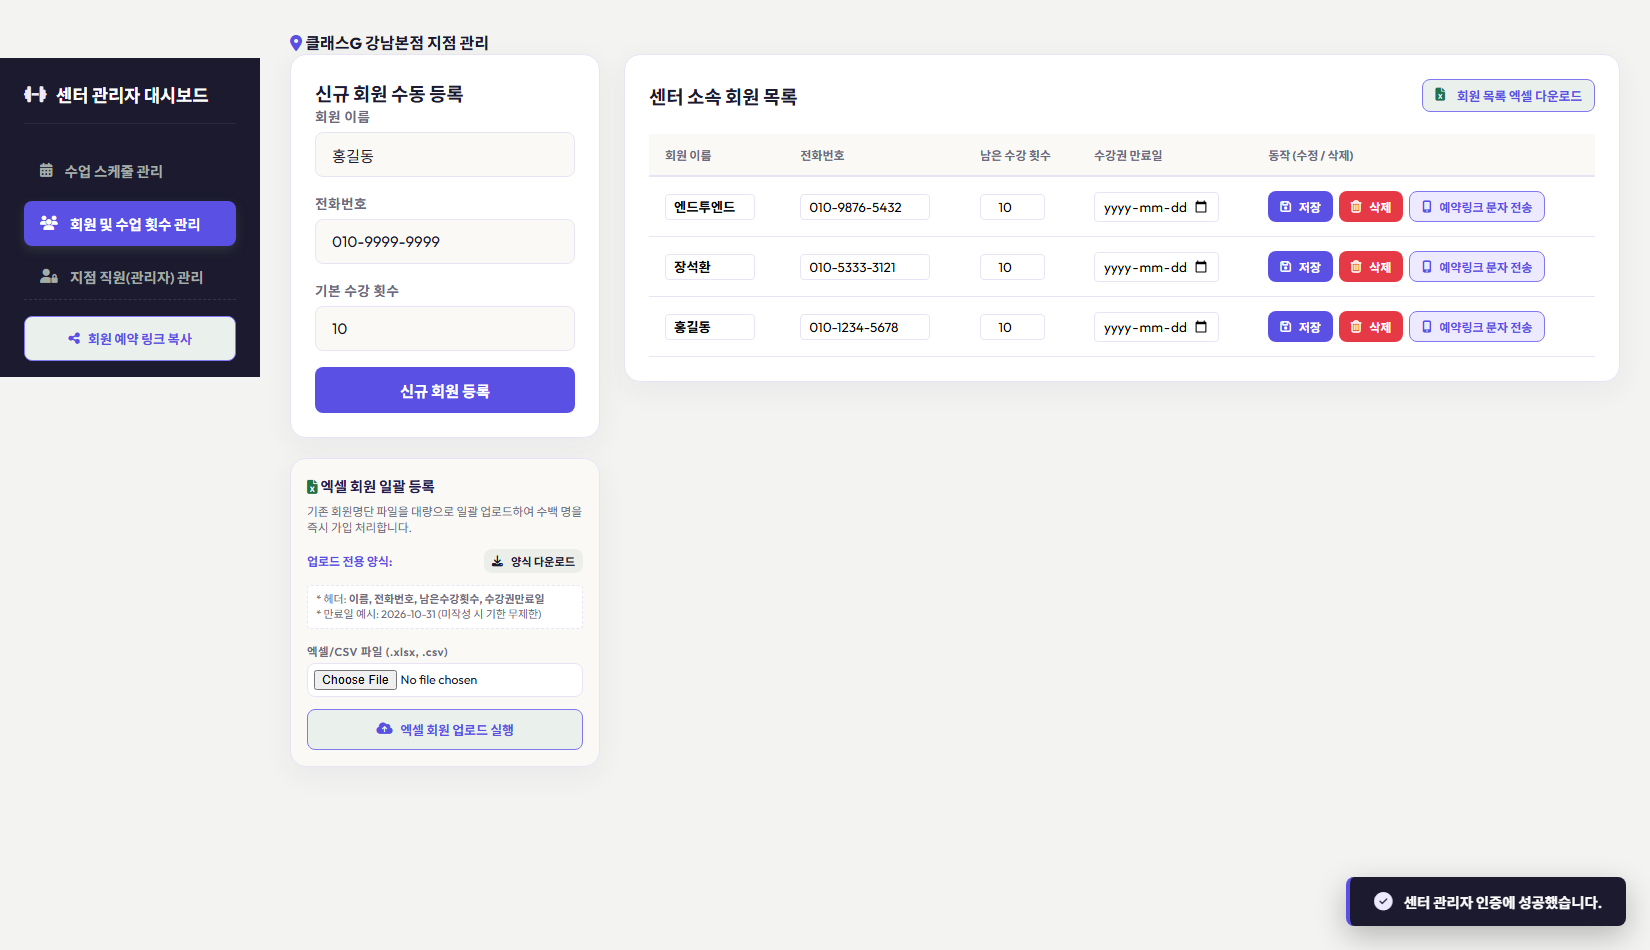Screen dimensions: 1650x950
Task: Copy the 회원 예약 링크 복사 button
Action: click(130, 338)
